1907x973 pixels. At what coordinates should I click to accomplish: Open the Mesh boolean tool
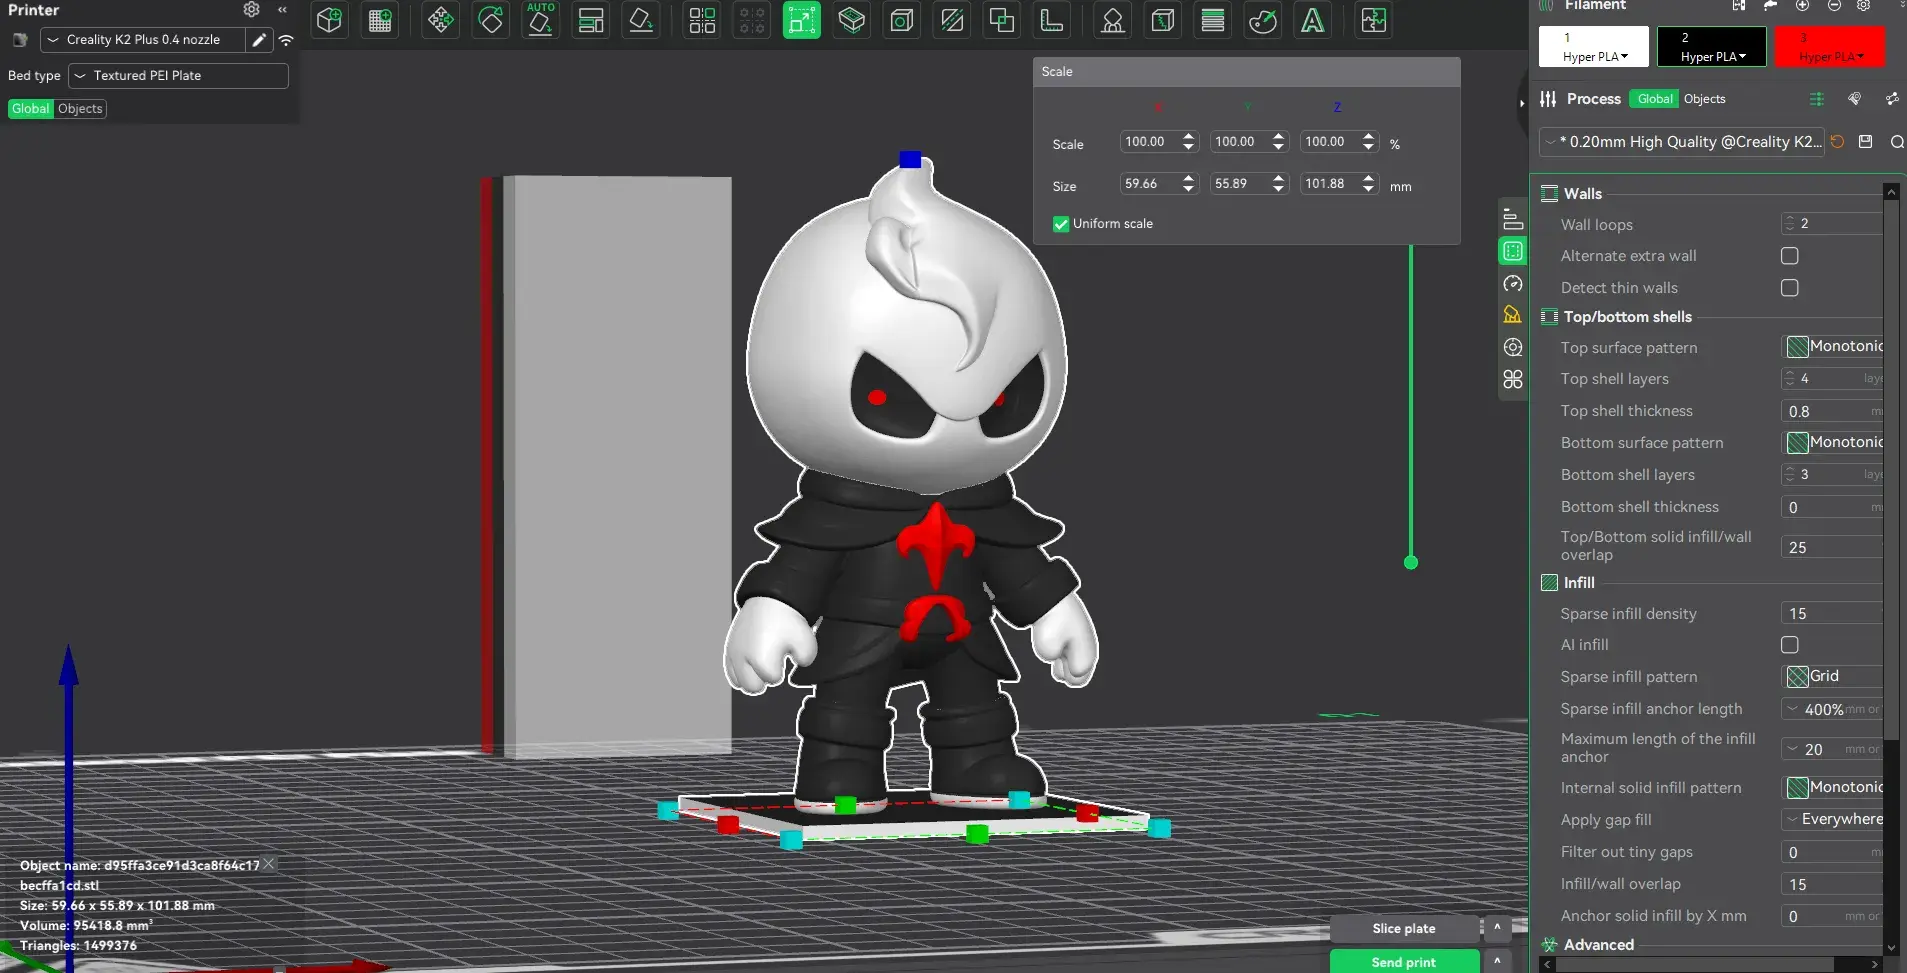point(1002,20)
